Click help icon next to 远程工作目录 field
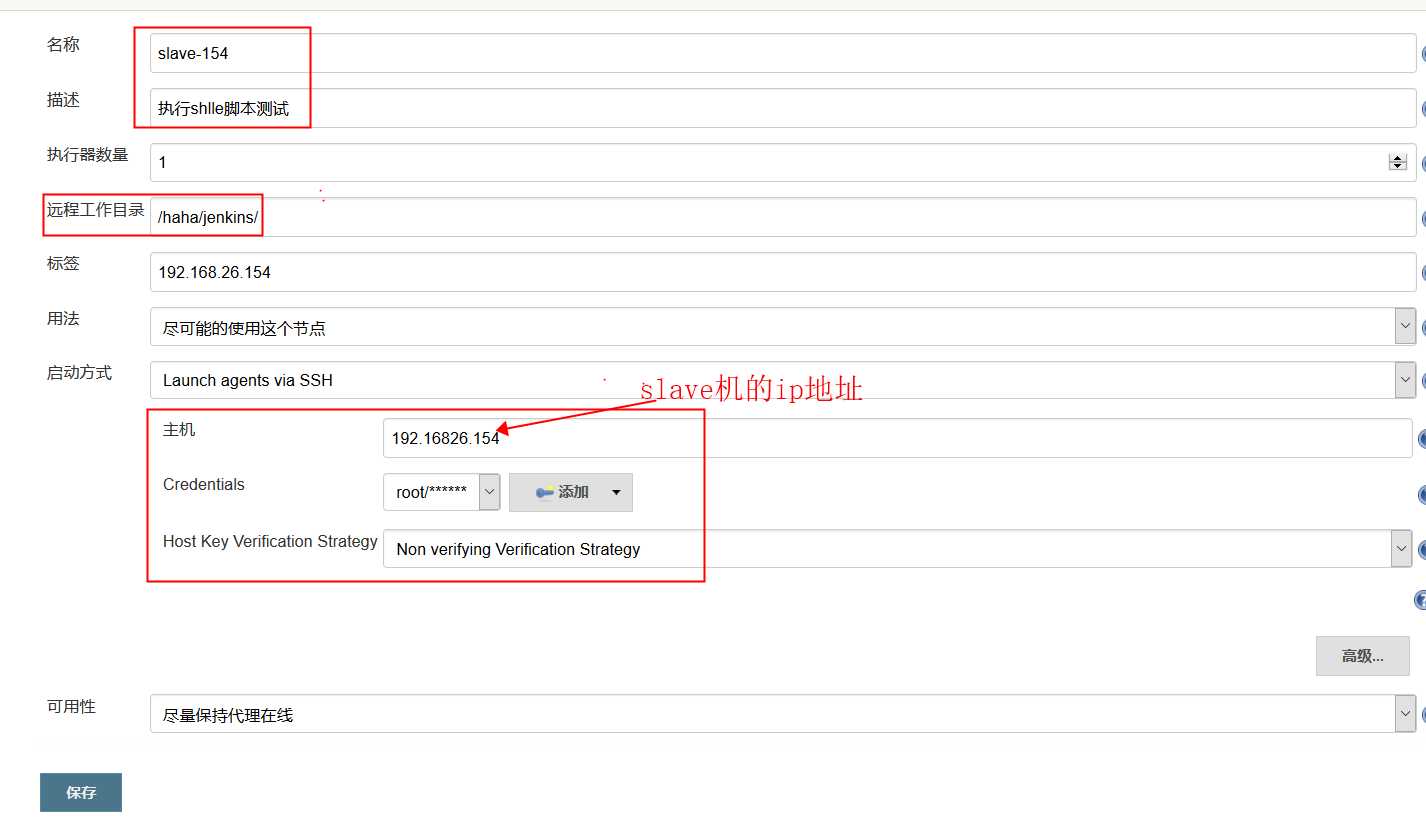The image size is (1426, 828). tap(1423, 218)
